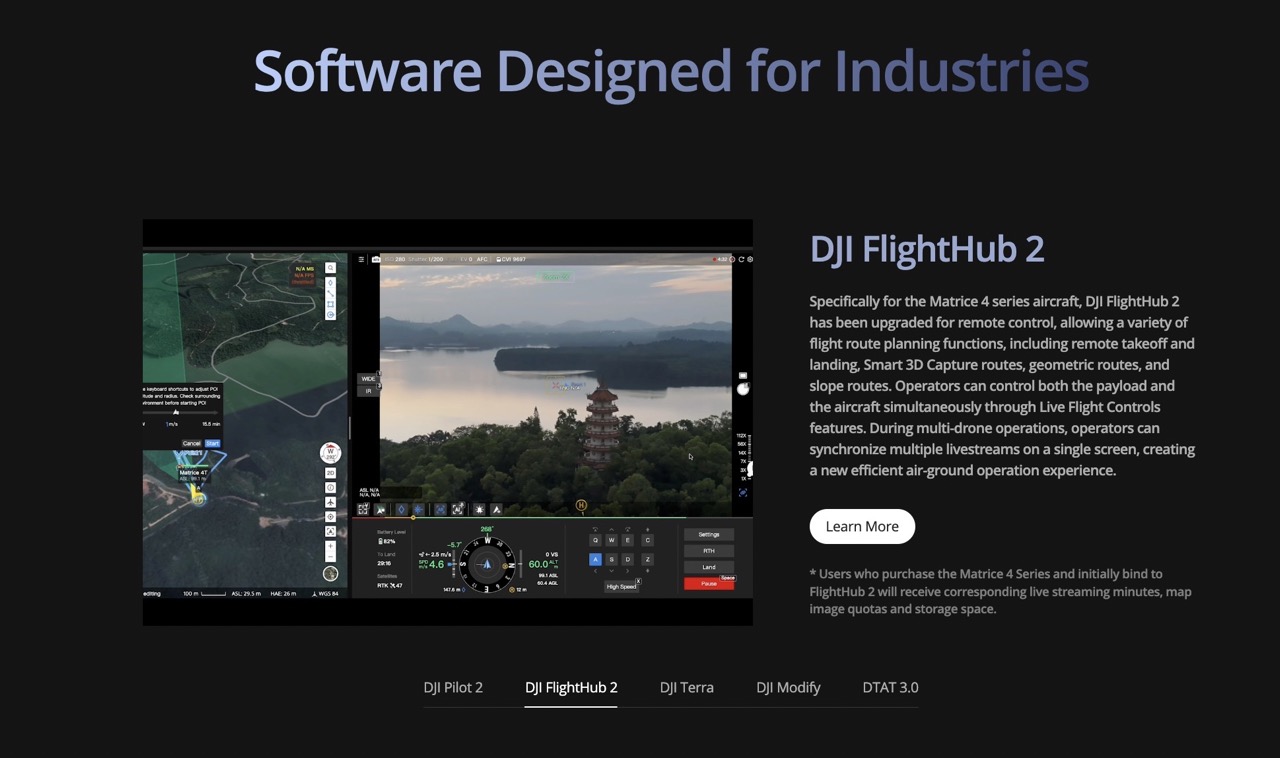This screenshot has width=1280, height=758.
Task: Switch to WIDE camera view
Action: point(368,379)
